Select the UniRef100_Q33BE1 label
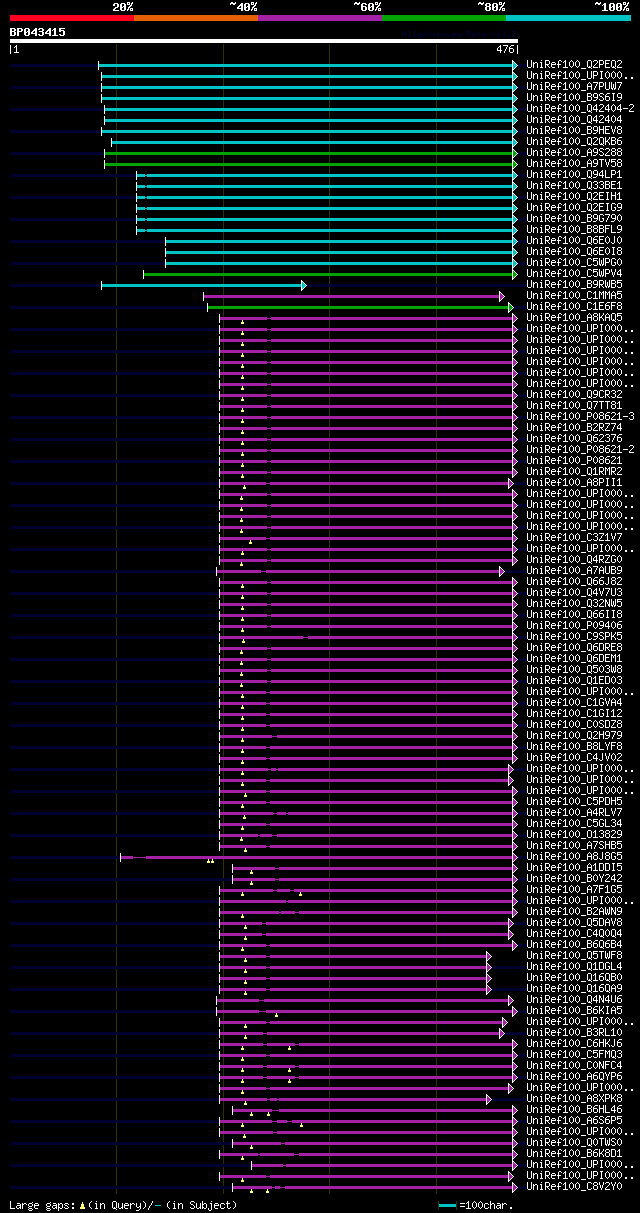 [574, 185]
